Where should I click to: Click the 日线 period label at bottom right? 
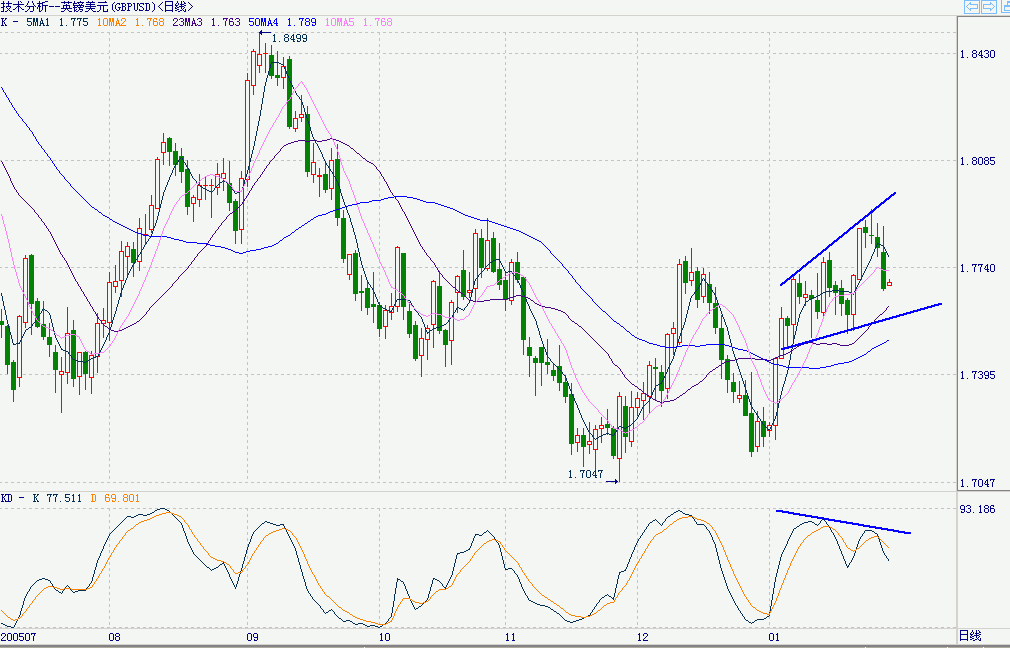[x=970, y=636]
